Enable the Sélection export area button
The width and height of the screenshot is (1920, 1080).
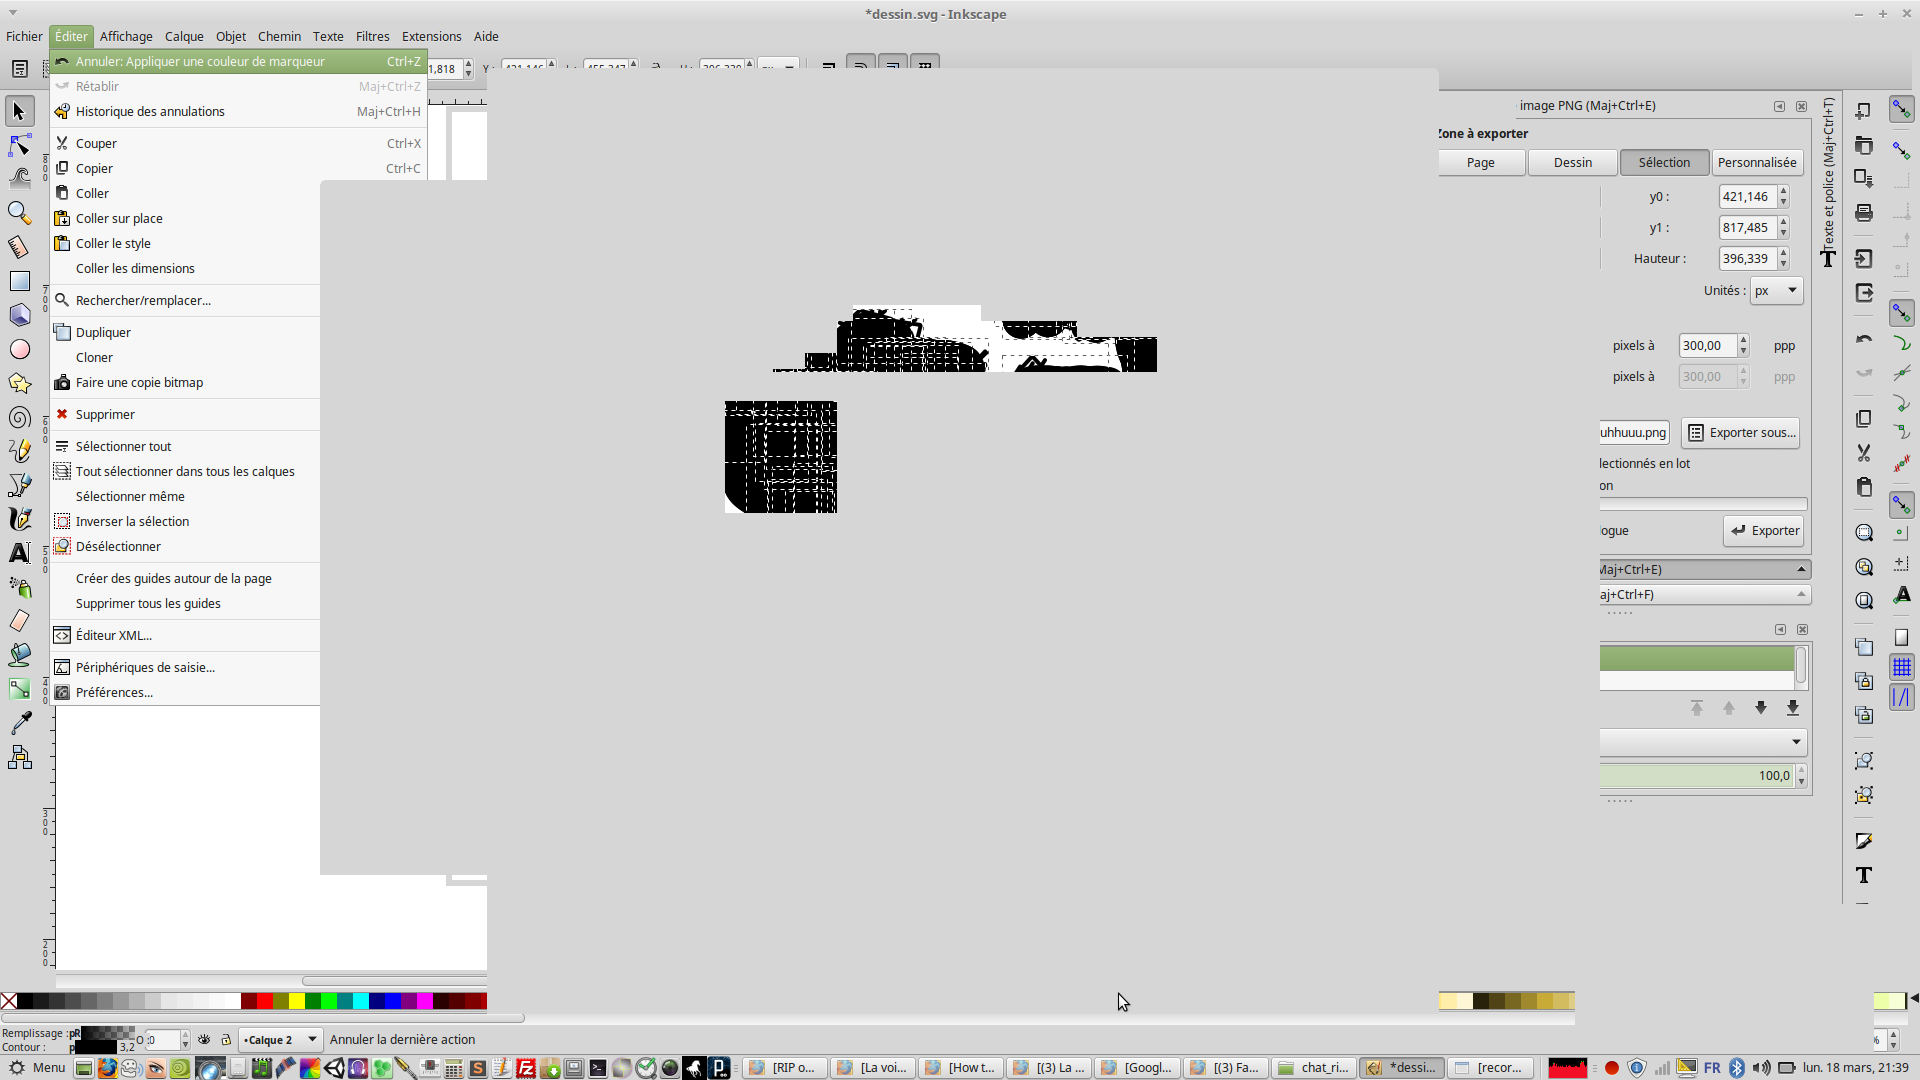1664,163
